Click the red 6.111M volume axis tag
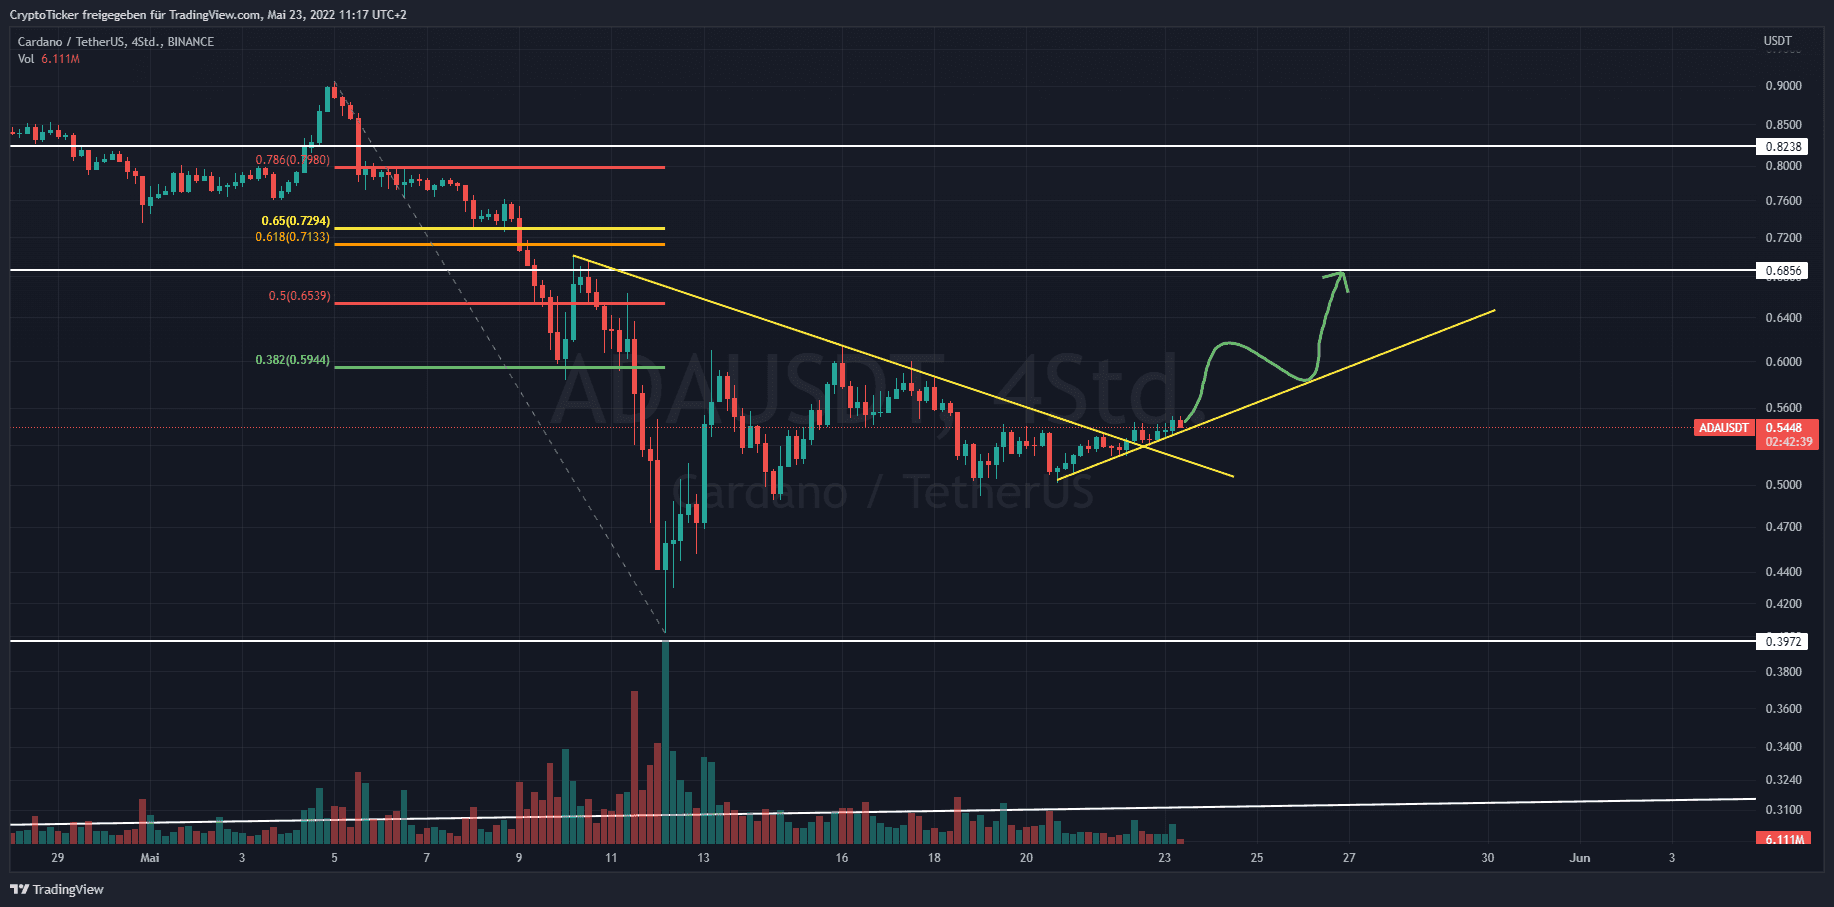Screen dimensions: 1834x907 point(1784,839)
